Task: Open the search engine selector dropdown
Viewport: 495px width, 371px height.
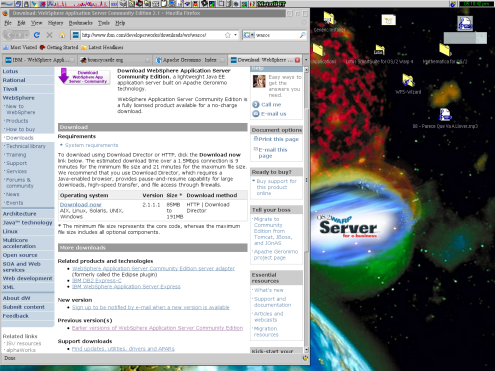Action: tap(249, 35)
